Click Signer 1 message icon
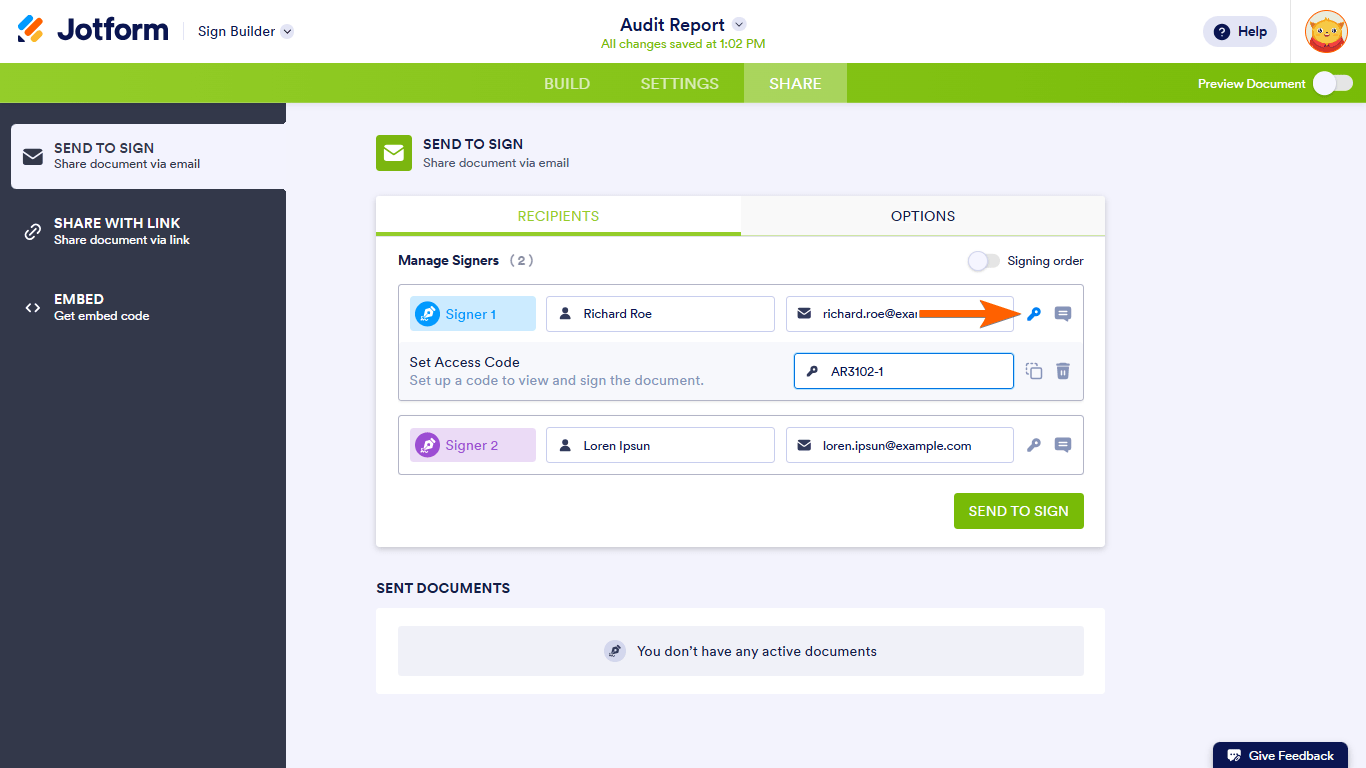The height and width of the screenshot is (768, 1366). [1063, 314]
